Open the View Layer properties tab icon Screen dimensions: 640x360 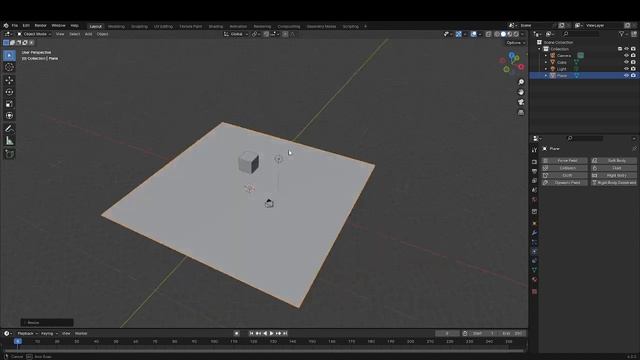click(x=534, y=181)
